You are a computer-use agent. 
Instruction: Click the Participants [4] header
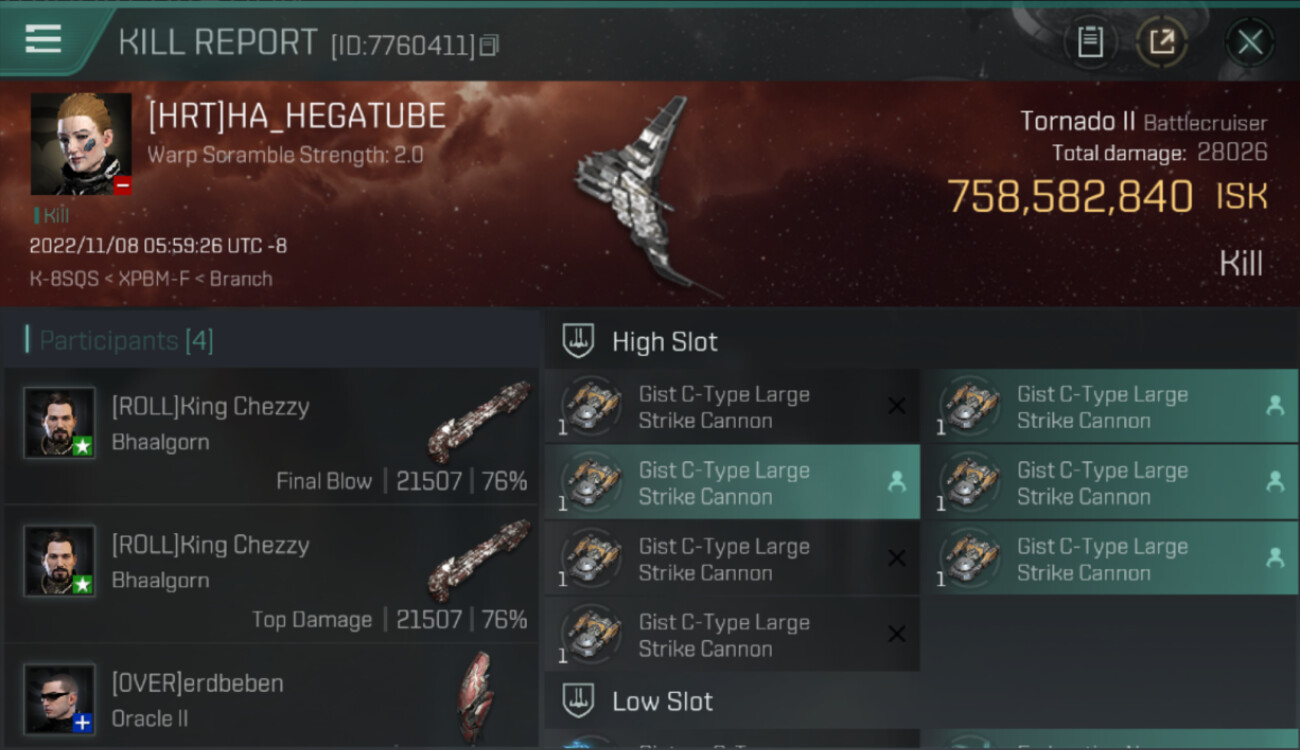point(126,341)
